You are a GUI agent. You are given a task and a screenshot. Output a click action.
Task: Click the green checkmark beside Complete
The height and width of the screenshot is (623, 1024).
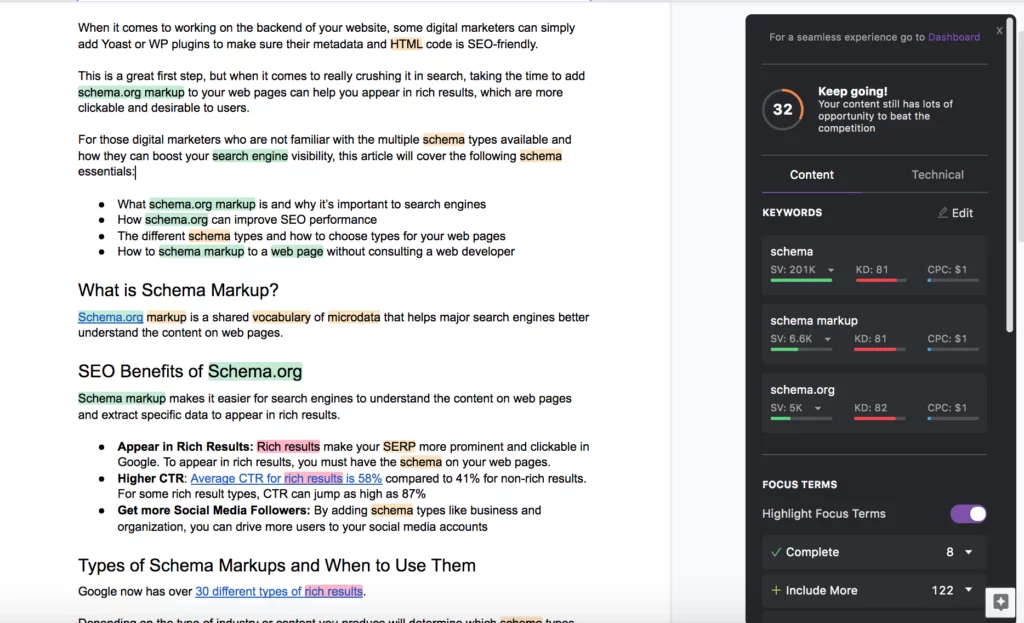point(774,551)
